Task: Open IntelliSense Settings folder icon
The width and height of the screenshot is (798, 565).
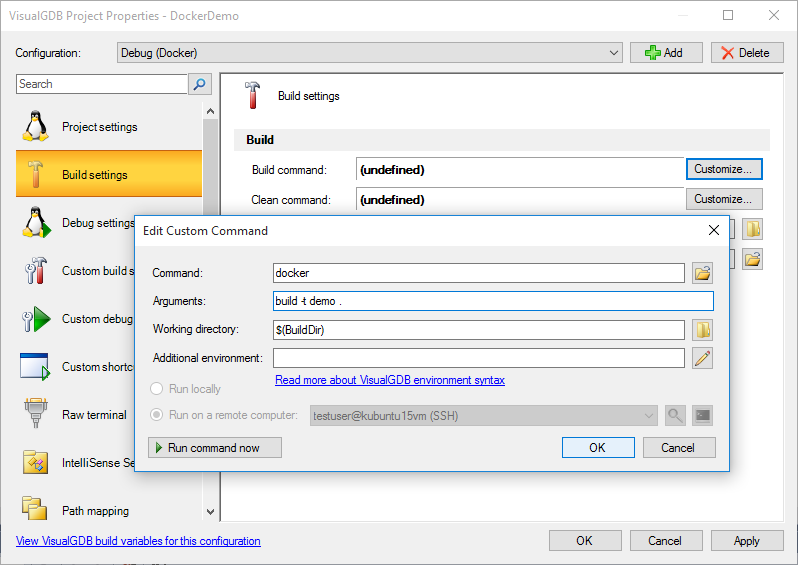Action: (x=35, y=462)
